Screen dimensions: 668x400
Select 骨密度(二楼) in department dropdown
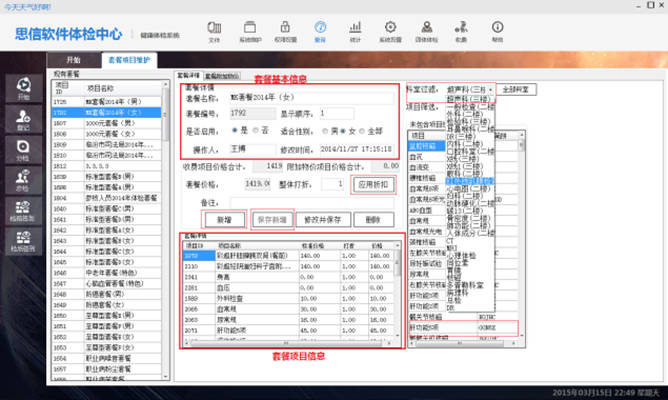pyautogui.click(x=470, y=218)
